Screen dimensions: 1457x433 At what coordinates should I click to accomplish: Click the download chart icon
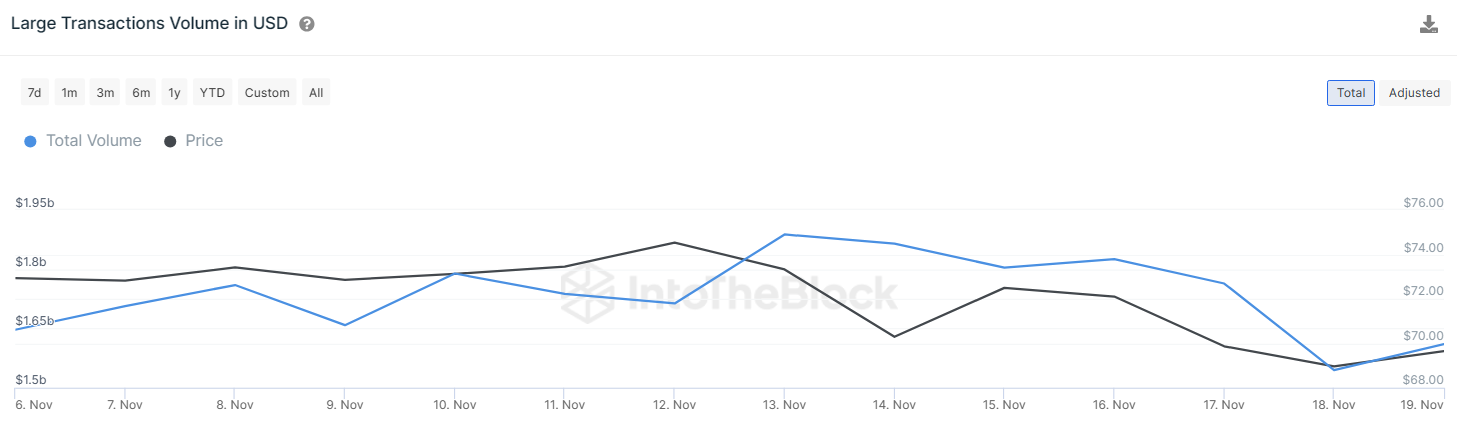1428,24
